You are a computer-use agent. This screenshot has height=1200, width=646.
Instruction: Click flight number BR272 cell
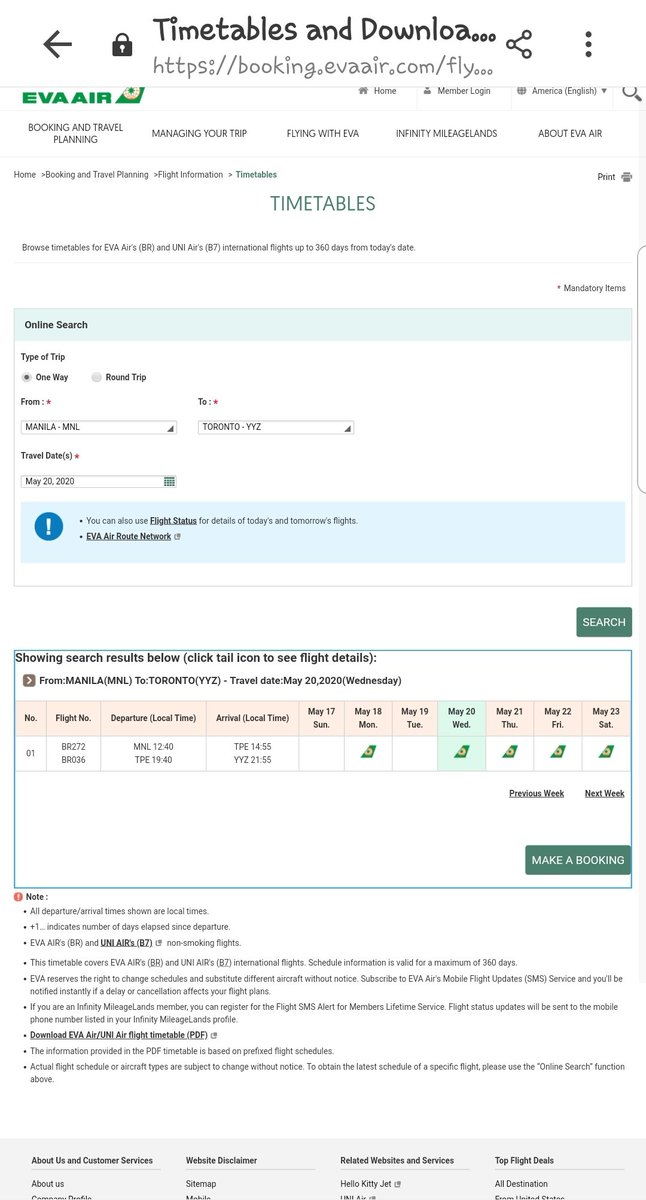tap(73, 746)
